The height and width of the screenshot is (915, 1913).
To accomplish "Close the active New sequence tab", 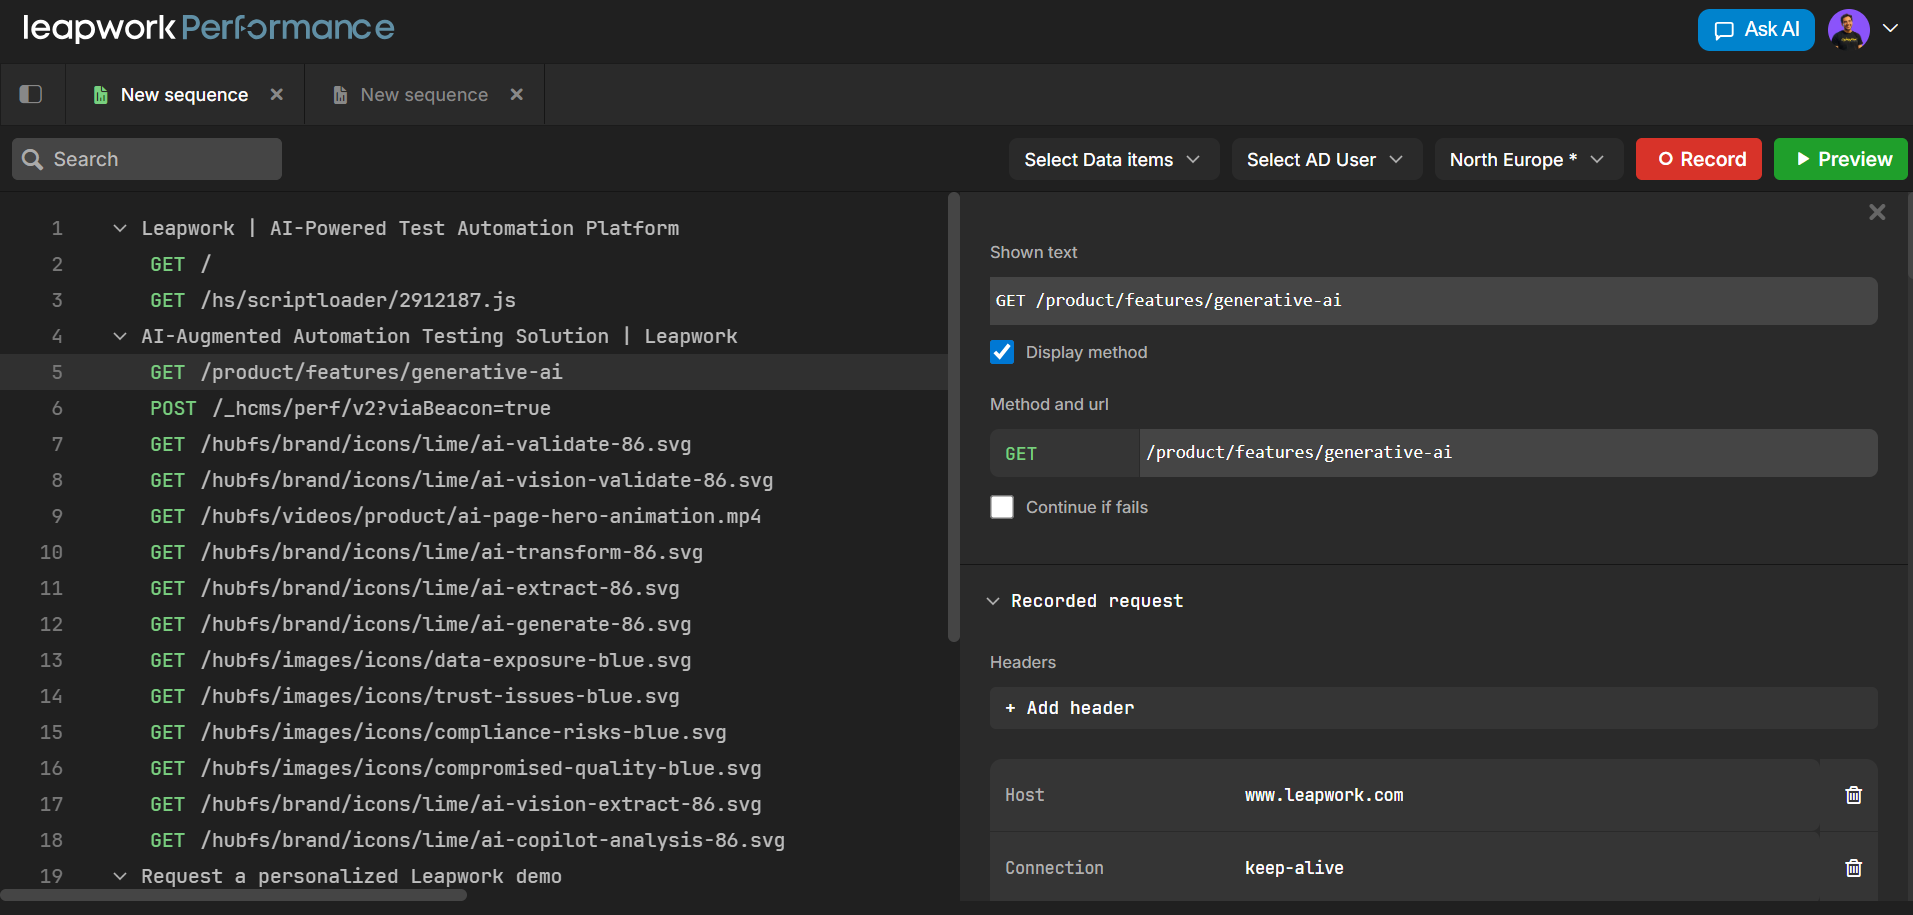I will pyautogui.click(x=277, y=94).
